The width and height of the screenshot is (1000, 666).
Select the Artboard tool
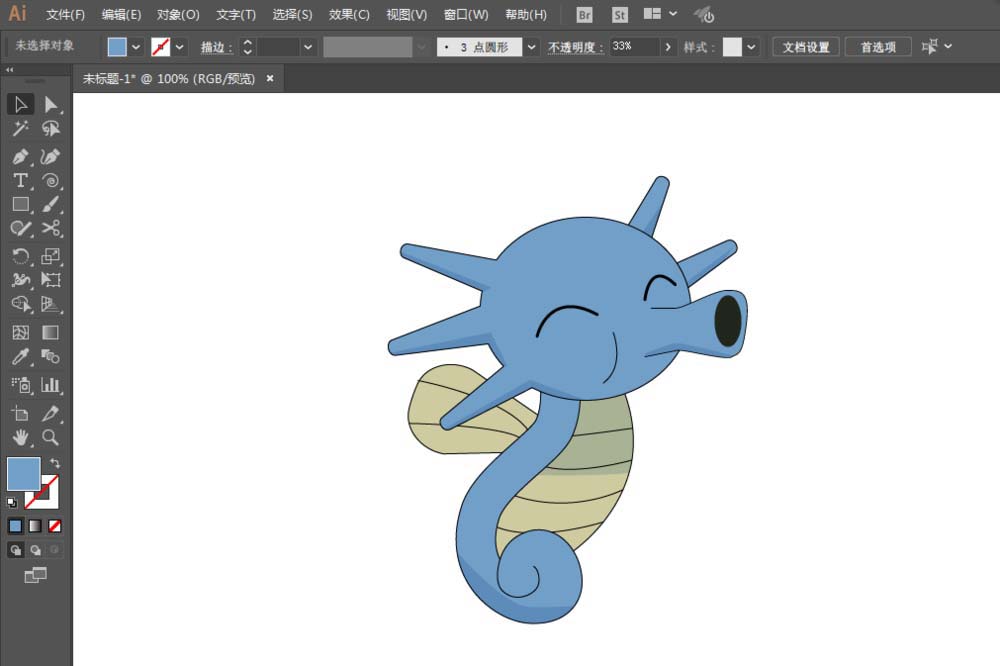(20, 413)
